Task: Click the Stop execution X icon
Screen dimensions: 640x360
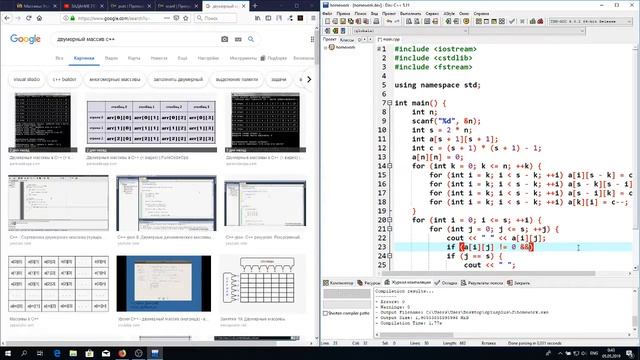Action: [x=522, y=21]
